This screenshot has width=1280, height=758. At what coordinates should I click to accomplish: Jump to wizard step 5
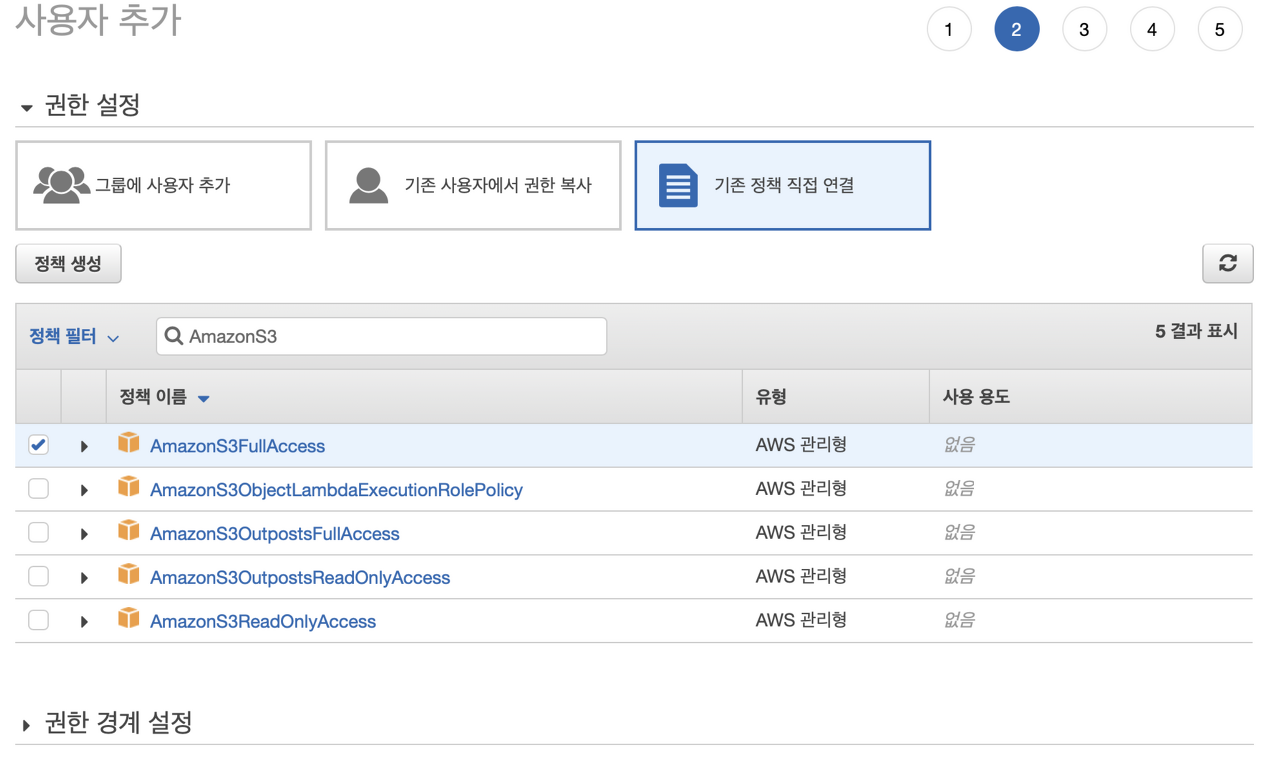[1220, 29]
